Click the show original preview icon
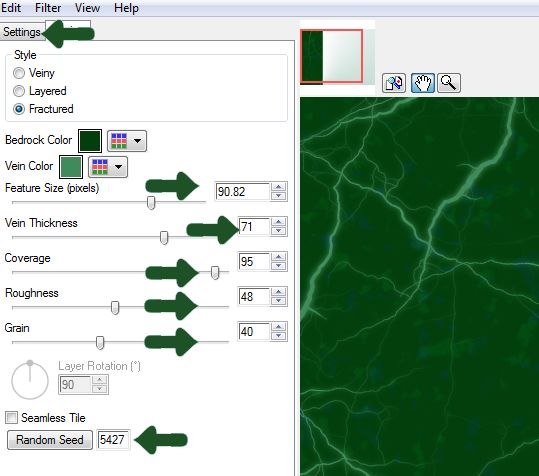This screenshot has width=539, height=476. click(394, 83)
